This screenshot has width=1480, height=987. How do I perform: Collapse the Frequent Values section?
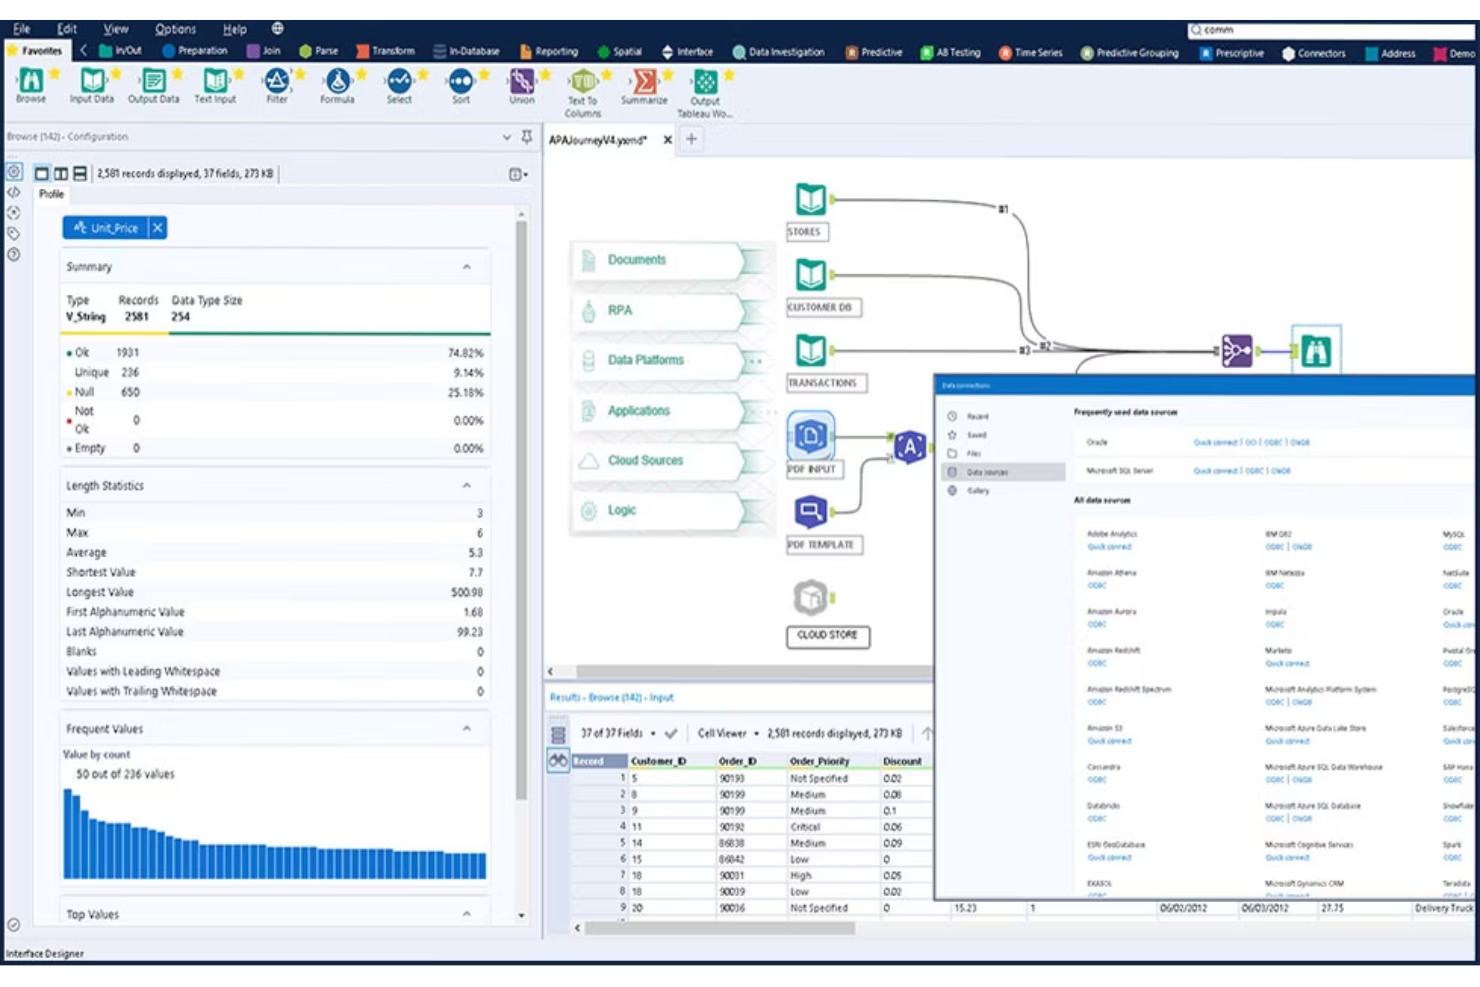tap(467, 728)
